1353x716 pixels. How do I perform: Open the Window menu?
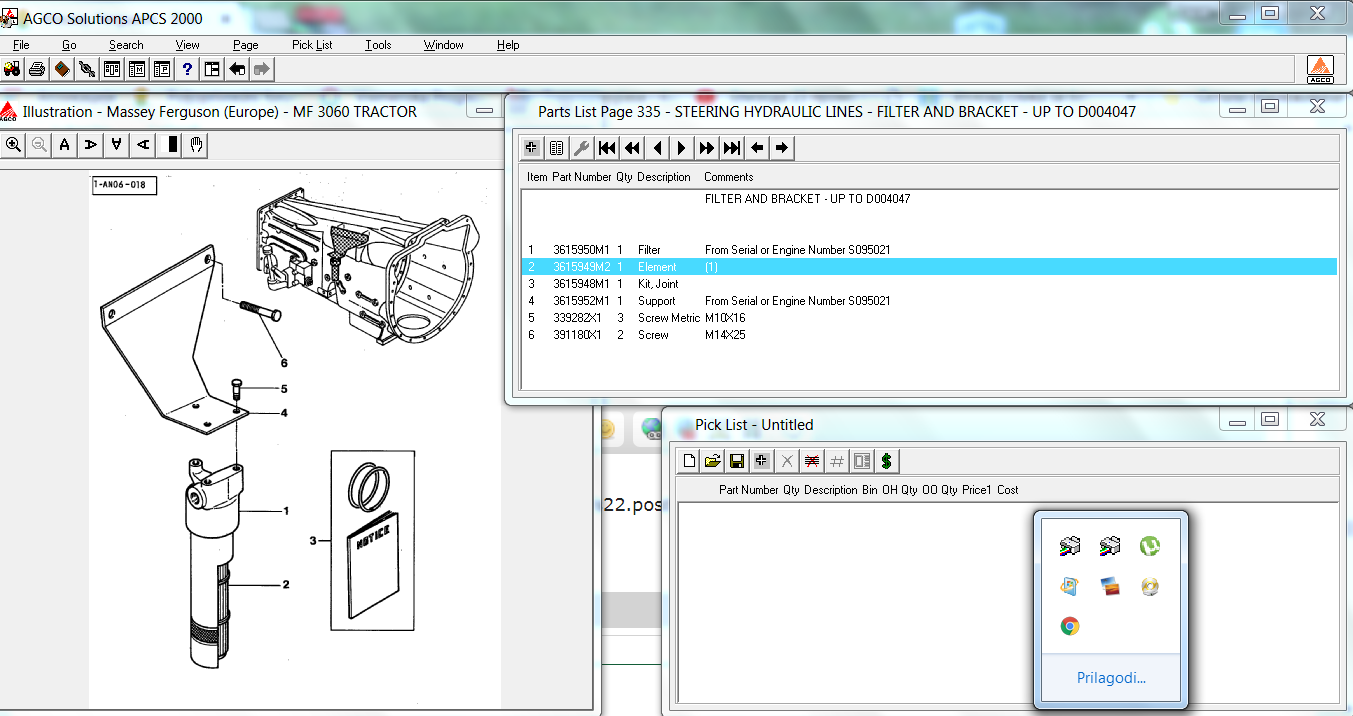click(443, 45)
